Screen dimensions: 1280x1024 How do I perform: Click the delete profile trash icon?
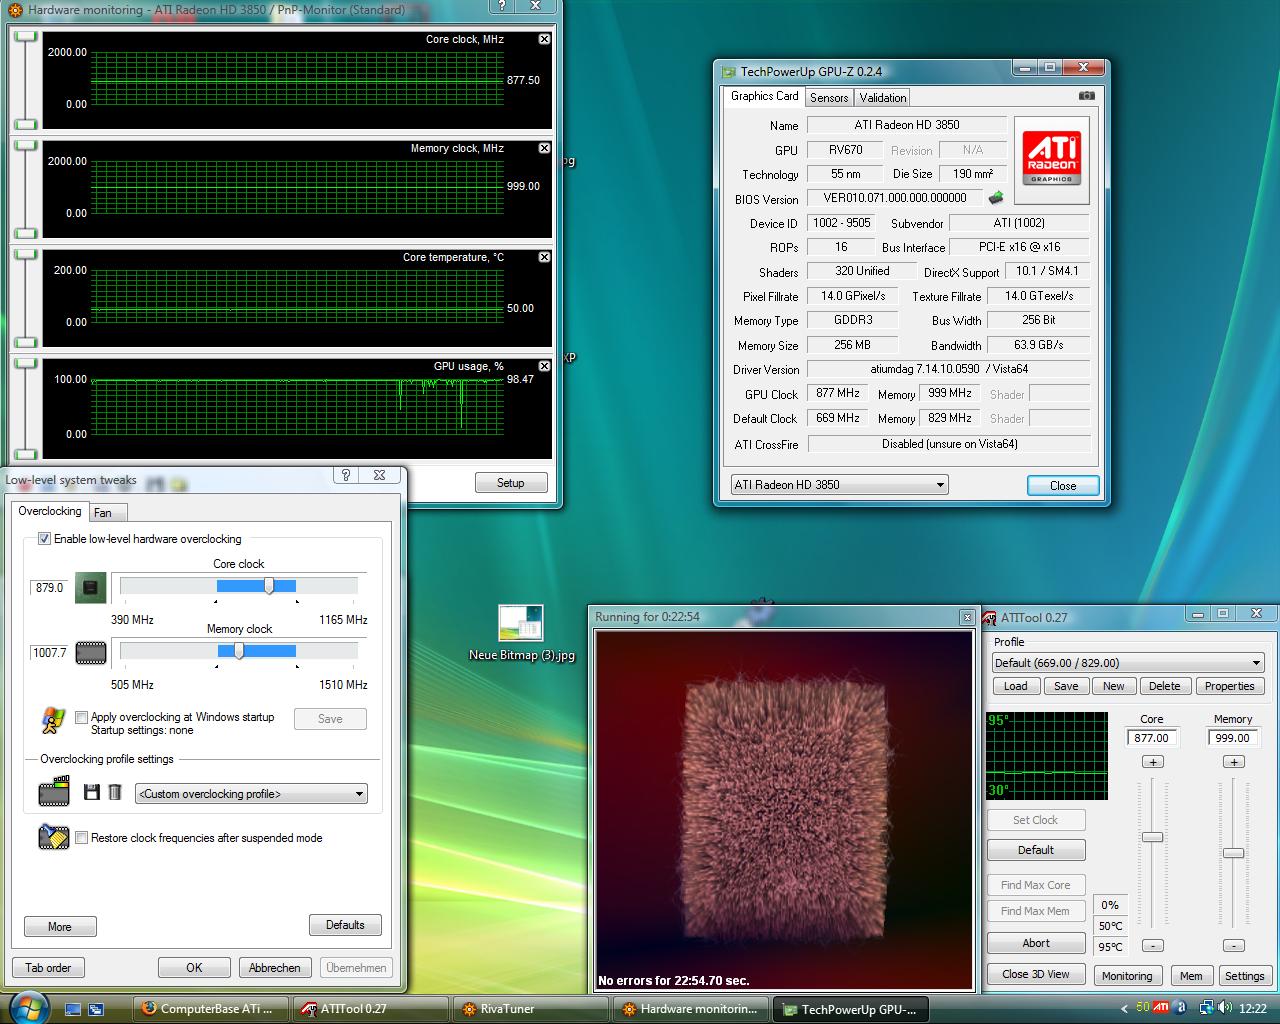pyautogui.click(x=115, y=792)
